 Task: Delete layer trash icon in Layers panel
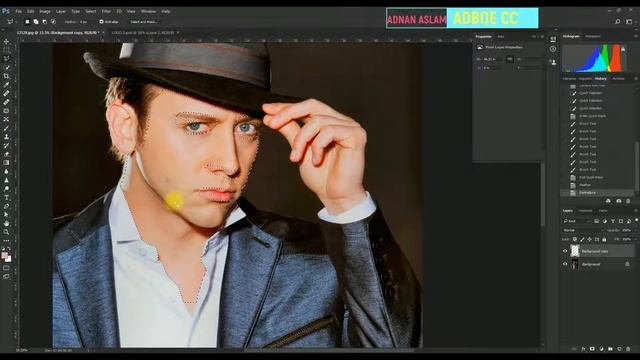click(x=629, y=349)
